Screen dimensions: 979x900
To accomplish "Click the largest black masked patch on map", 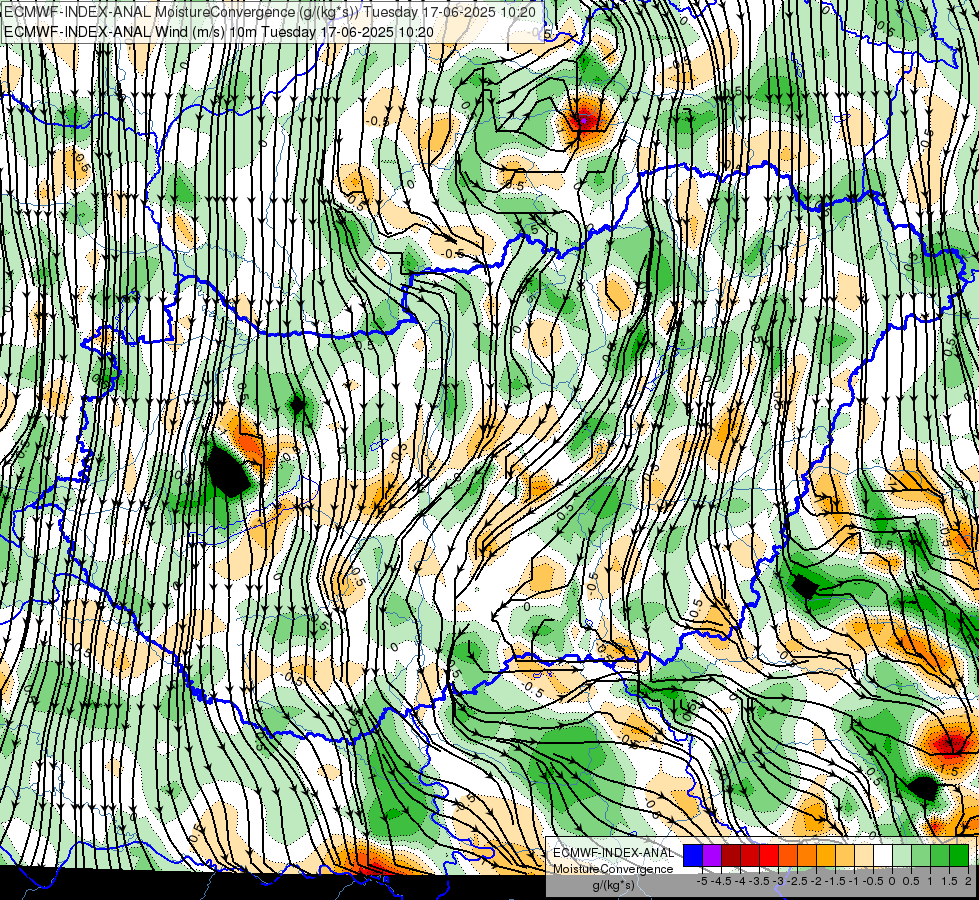I will (x=227, y=470).
